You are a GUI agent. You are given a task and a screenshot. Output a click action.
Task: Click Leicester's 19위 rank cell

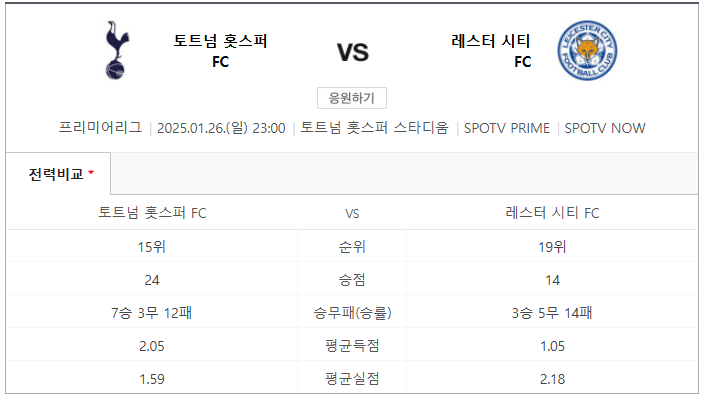point(552,246)
